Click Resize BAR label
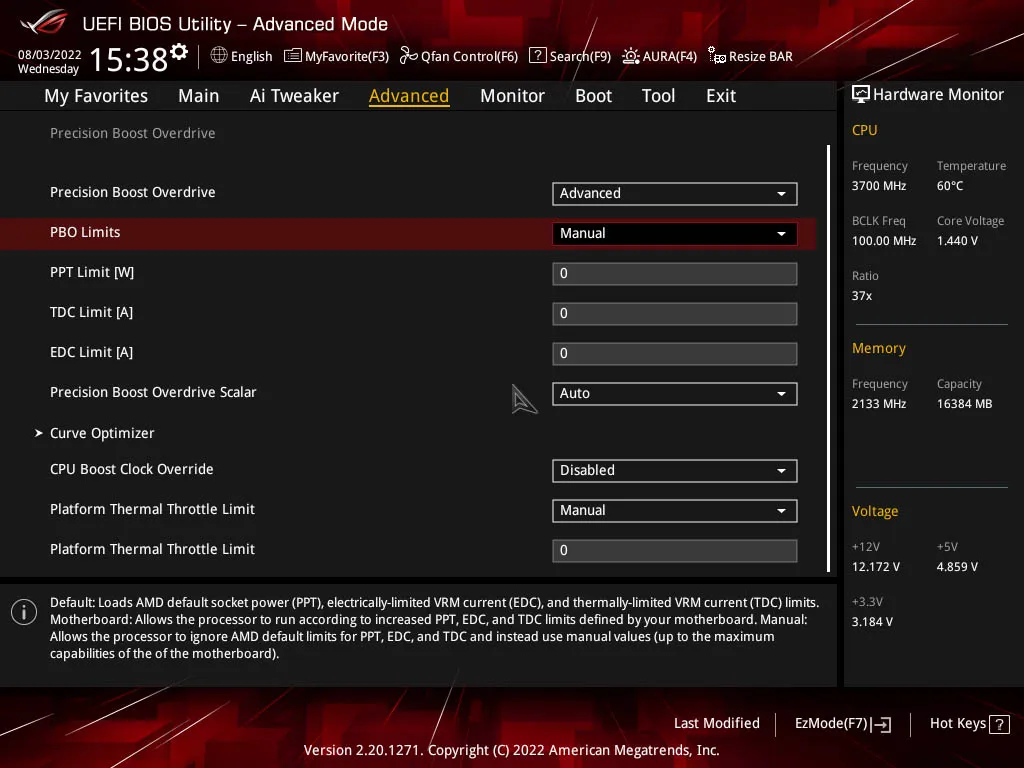This screenshot has height=768, width=1024. [761, 56]
